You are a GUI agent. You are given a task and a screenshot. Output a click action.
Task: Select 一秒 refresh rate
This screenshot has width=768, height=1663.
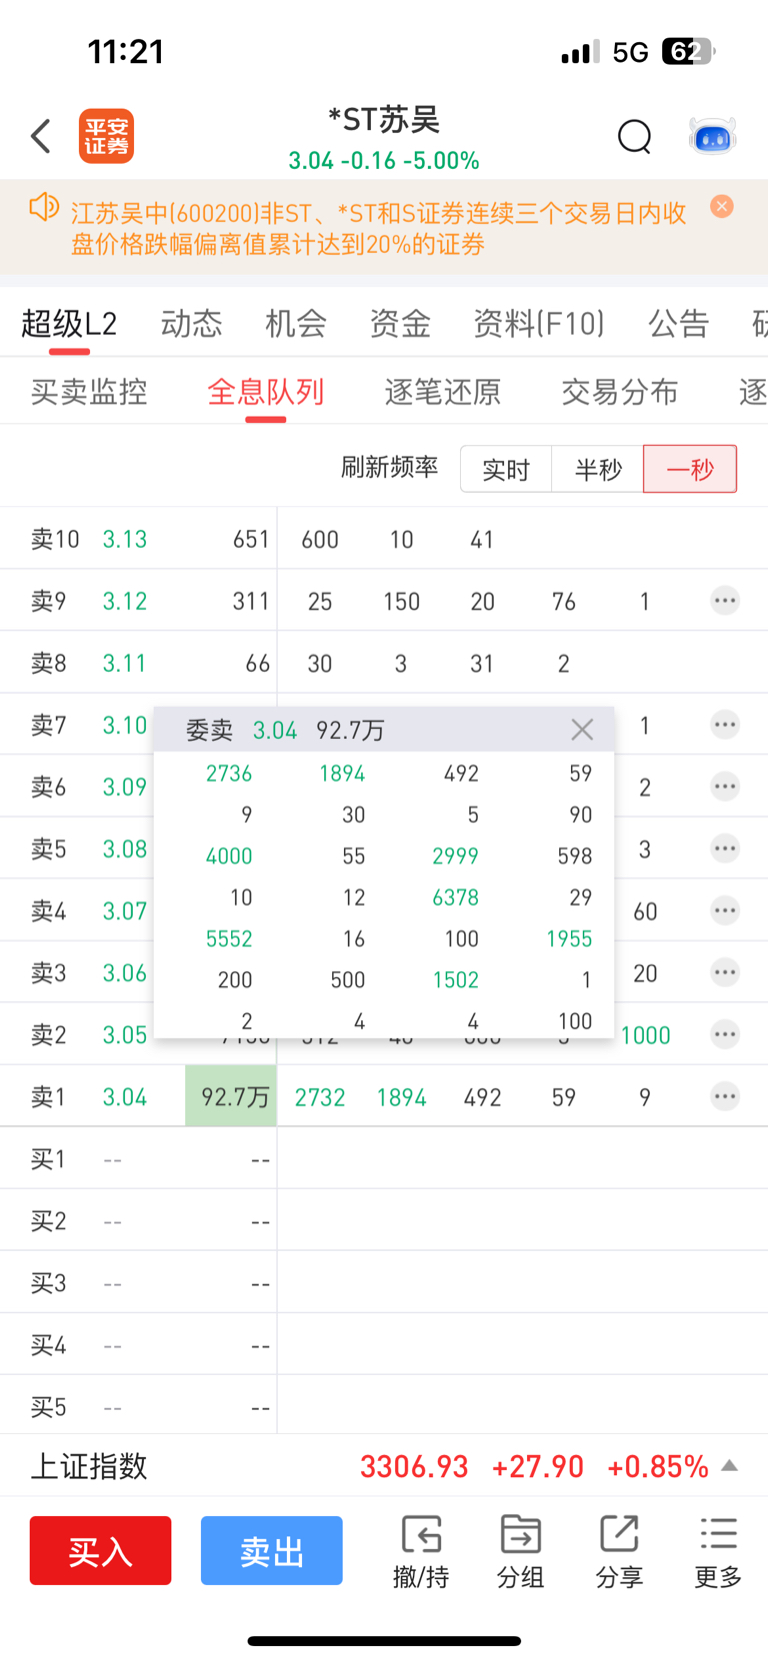pos(690,469)
